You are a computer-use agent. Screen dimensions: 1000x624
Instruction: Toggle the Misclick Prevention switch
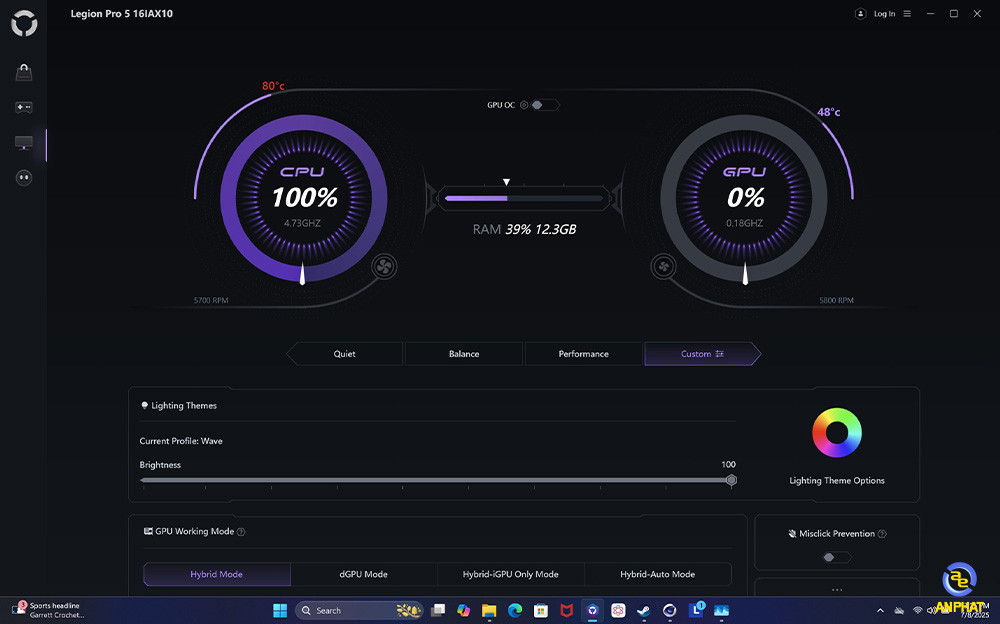pyautogui.click(x=837, y=558)
